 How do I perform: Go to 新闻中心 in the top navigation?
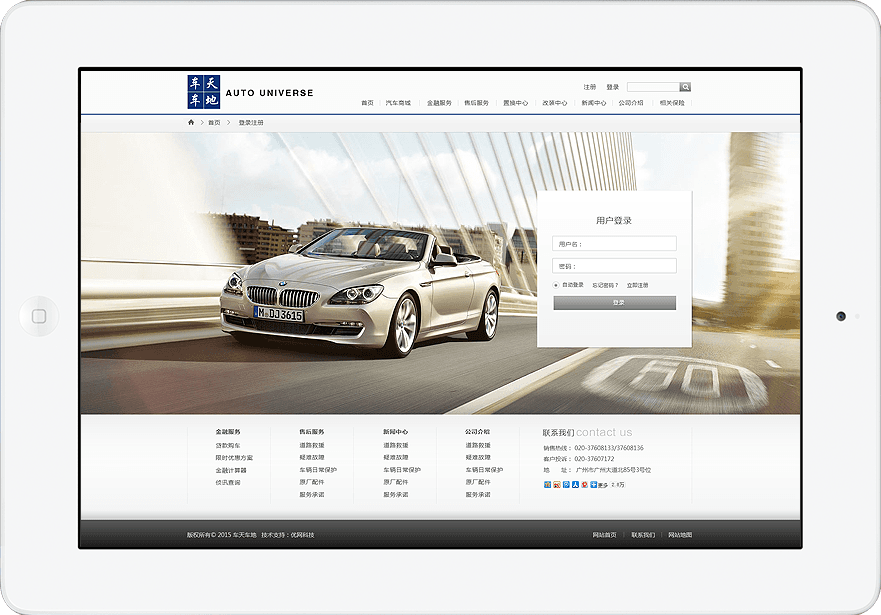pyautogui.click(x=593, y=103)
